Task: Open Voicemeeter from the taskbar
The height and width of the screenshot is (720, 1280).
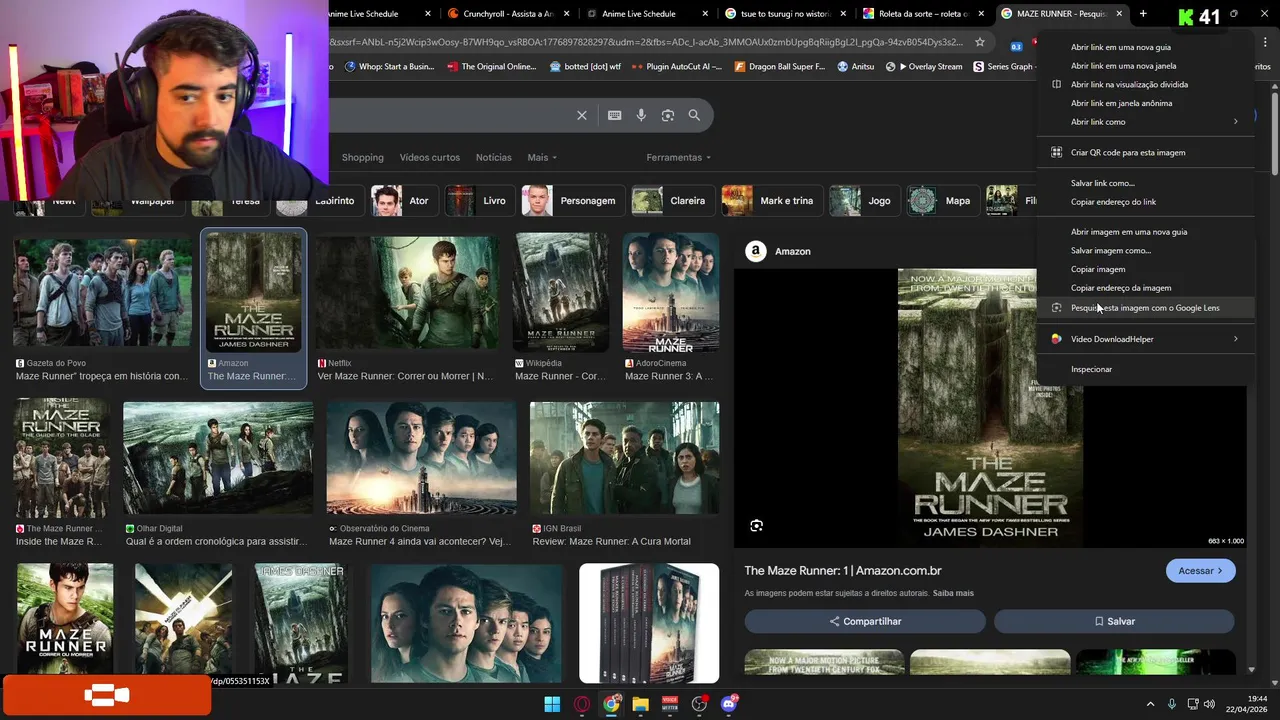Action: [670, 704]
